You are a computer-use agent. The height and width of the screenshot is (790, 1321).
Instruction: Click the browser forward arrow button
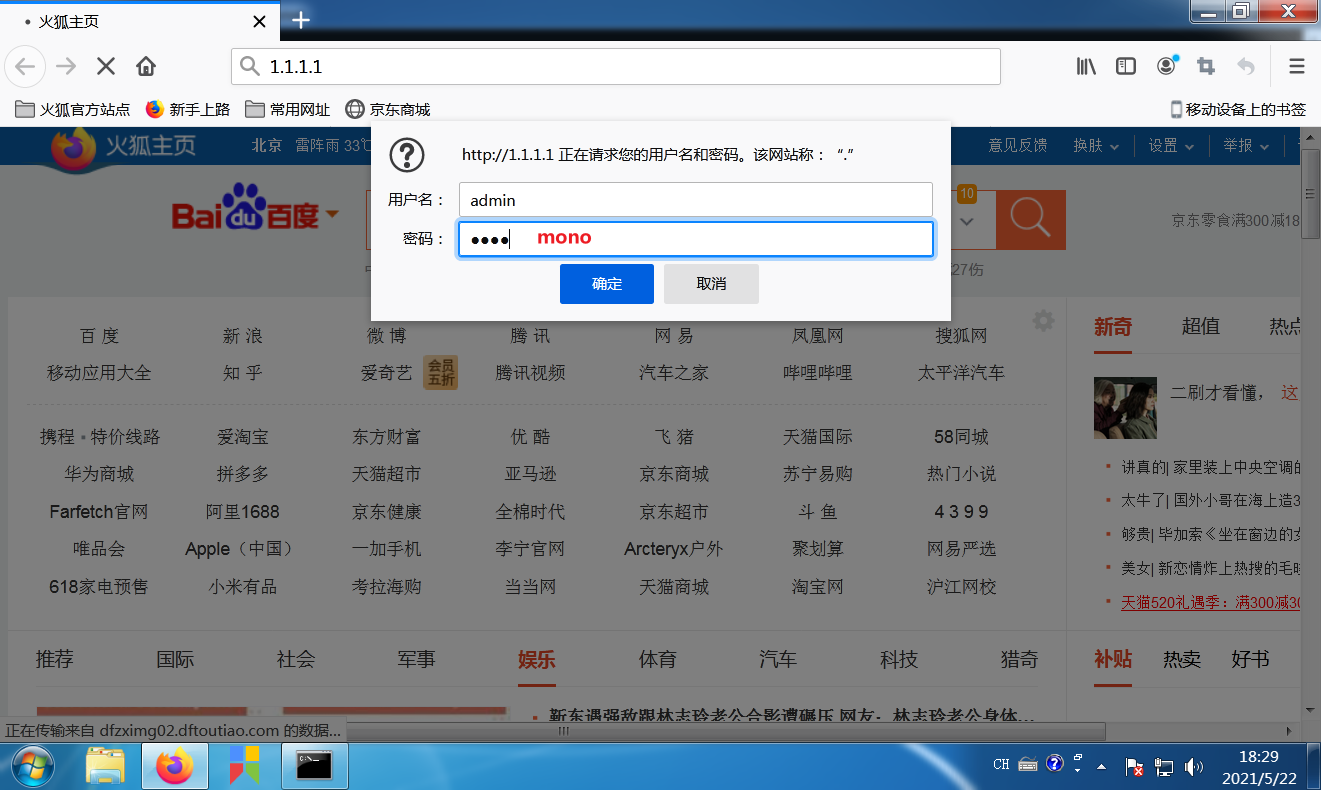point(66,67)
